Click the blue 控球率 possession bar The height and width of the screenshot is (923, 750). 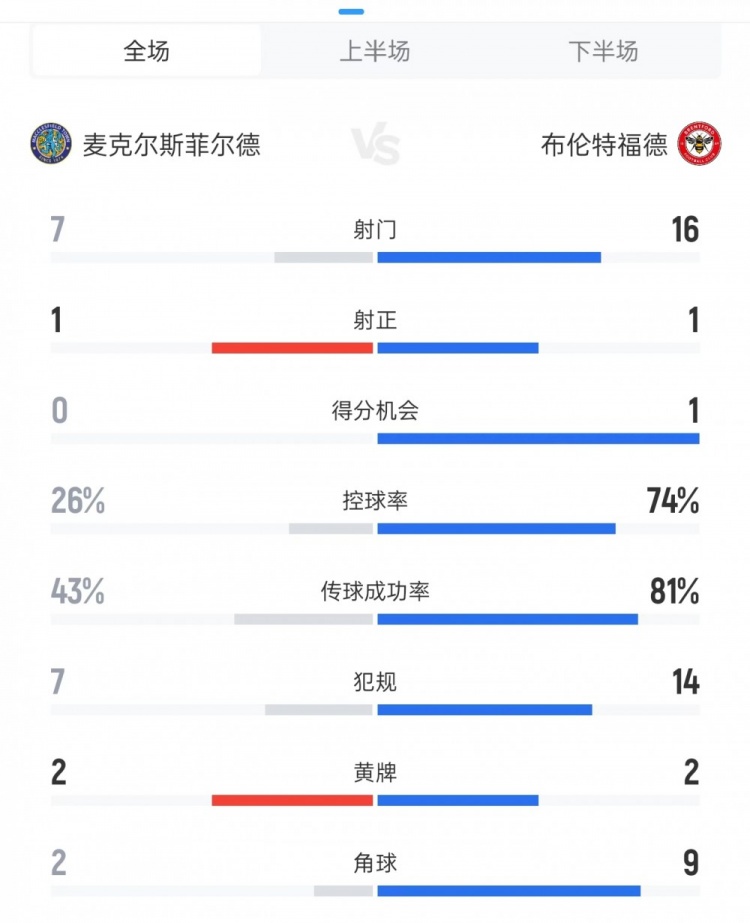(x=496, y=528)
